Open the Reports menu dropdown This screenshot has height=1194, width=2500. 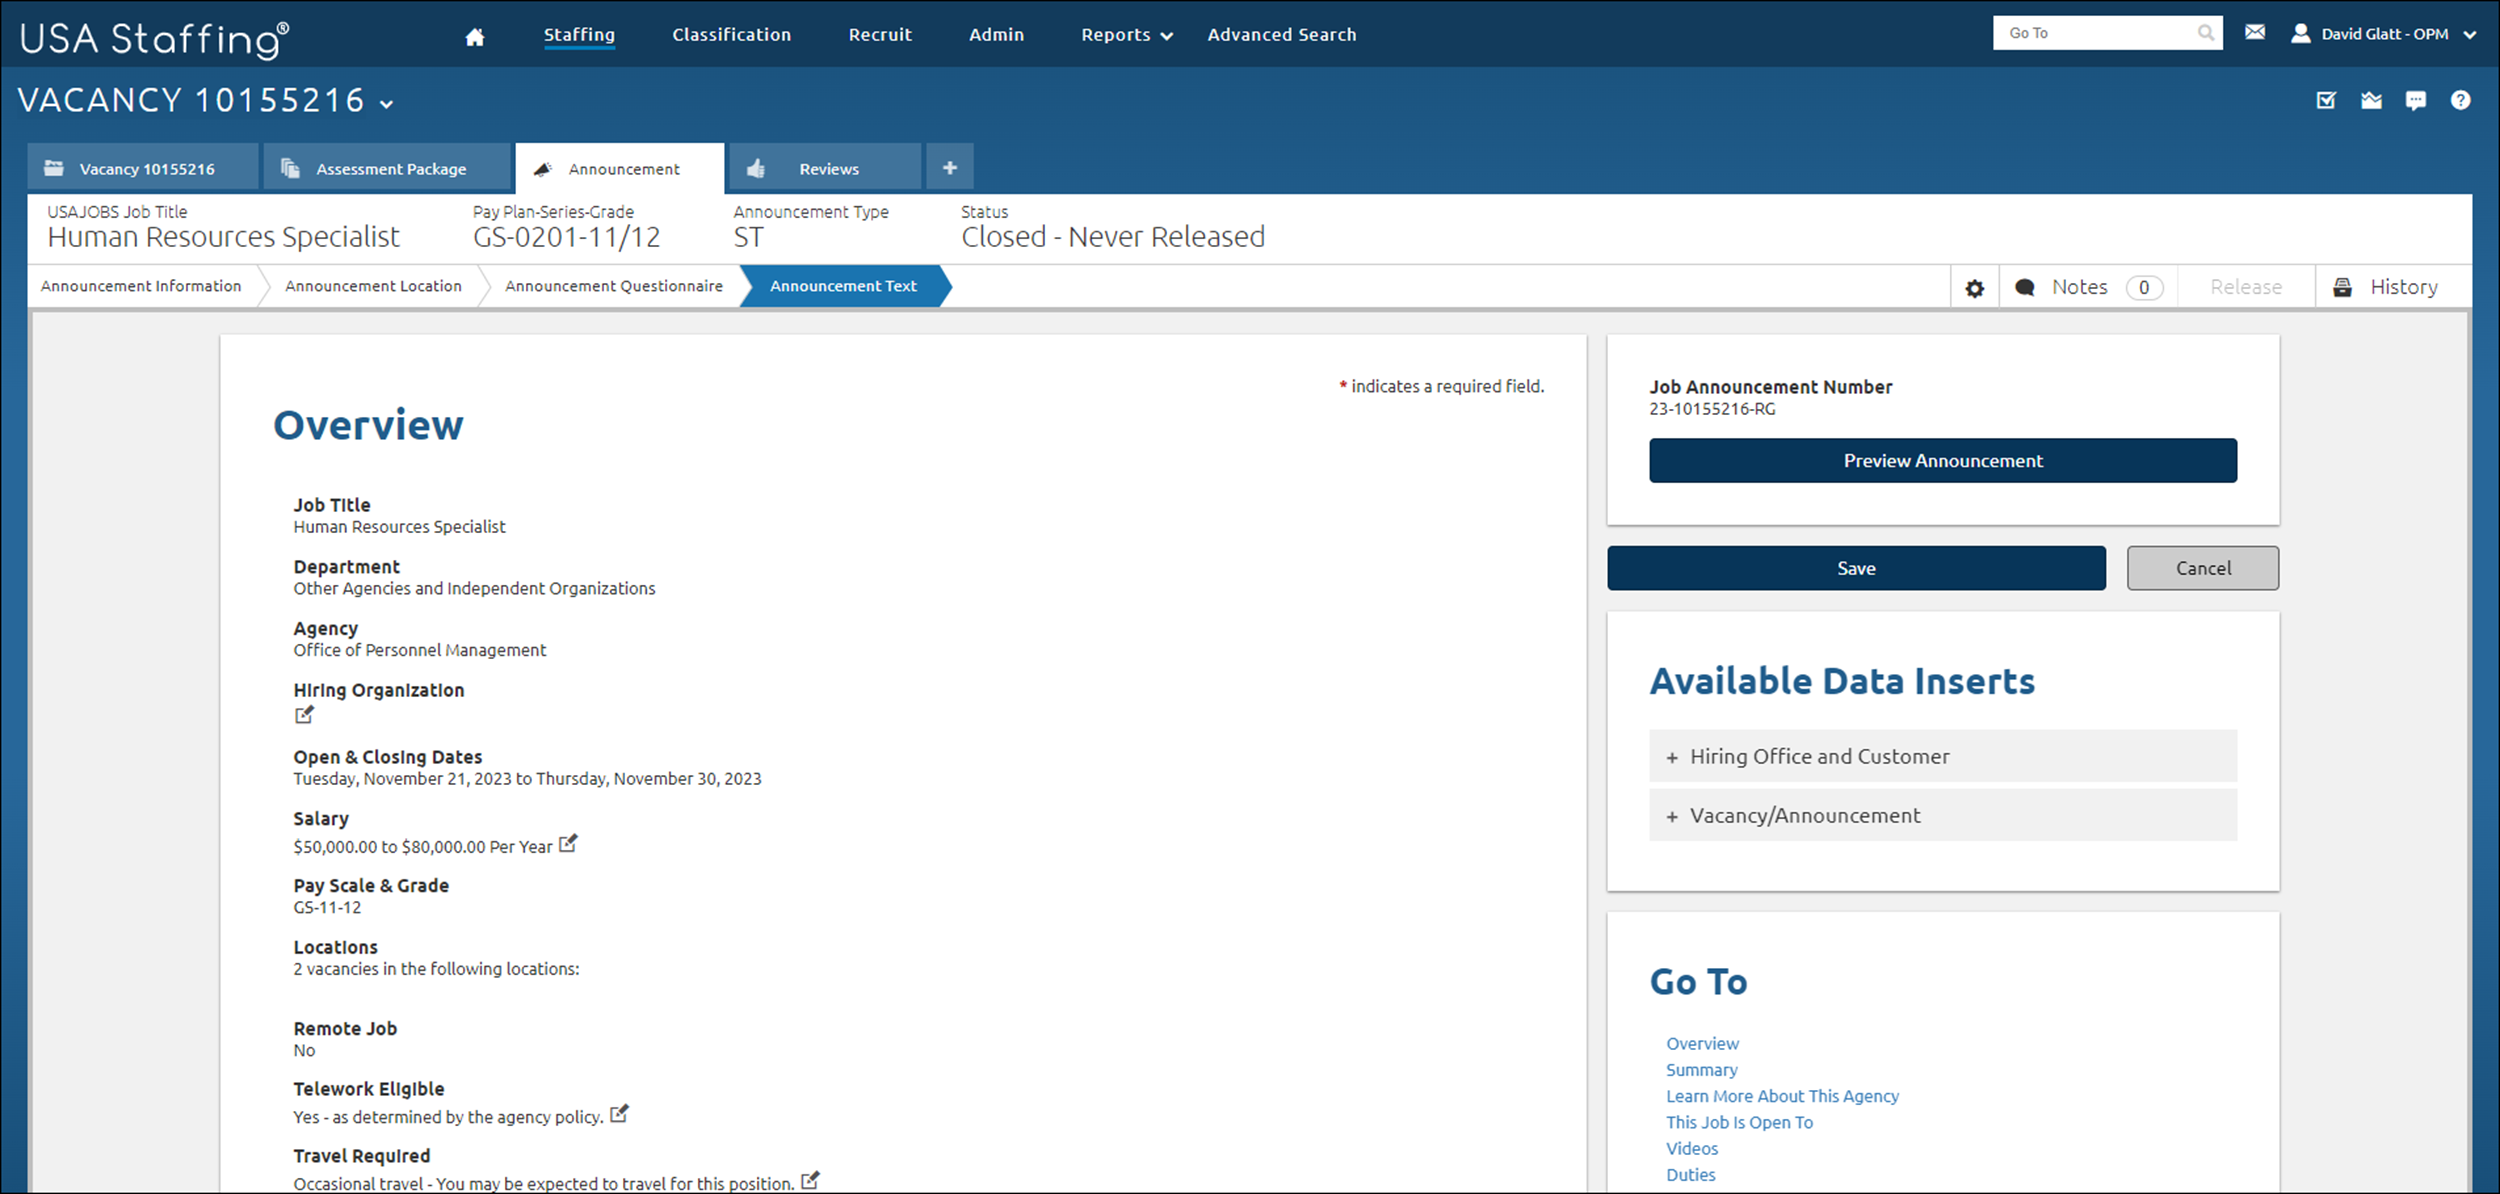(1126, 35)
